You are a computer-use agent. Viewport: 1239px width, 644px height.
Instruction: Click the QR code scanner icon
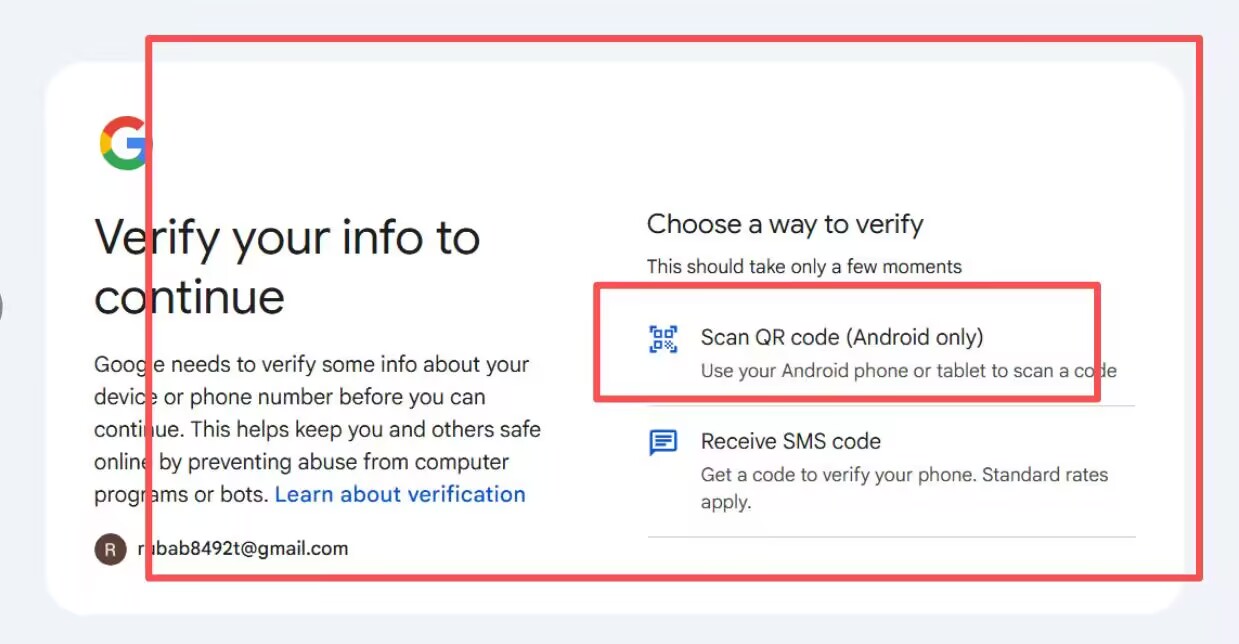coord(663,339)
